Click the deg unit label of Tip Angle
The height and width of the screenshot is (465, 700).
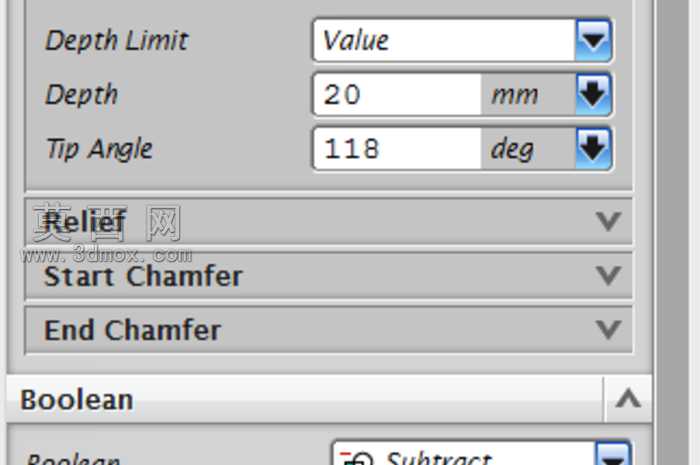[x=512, y=149]
